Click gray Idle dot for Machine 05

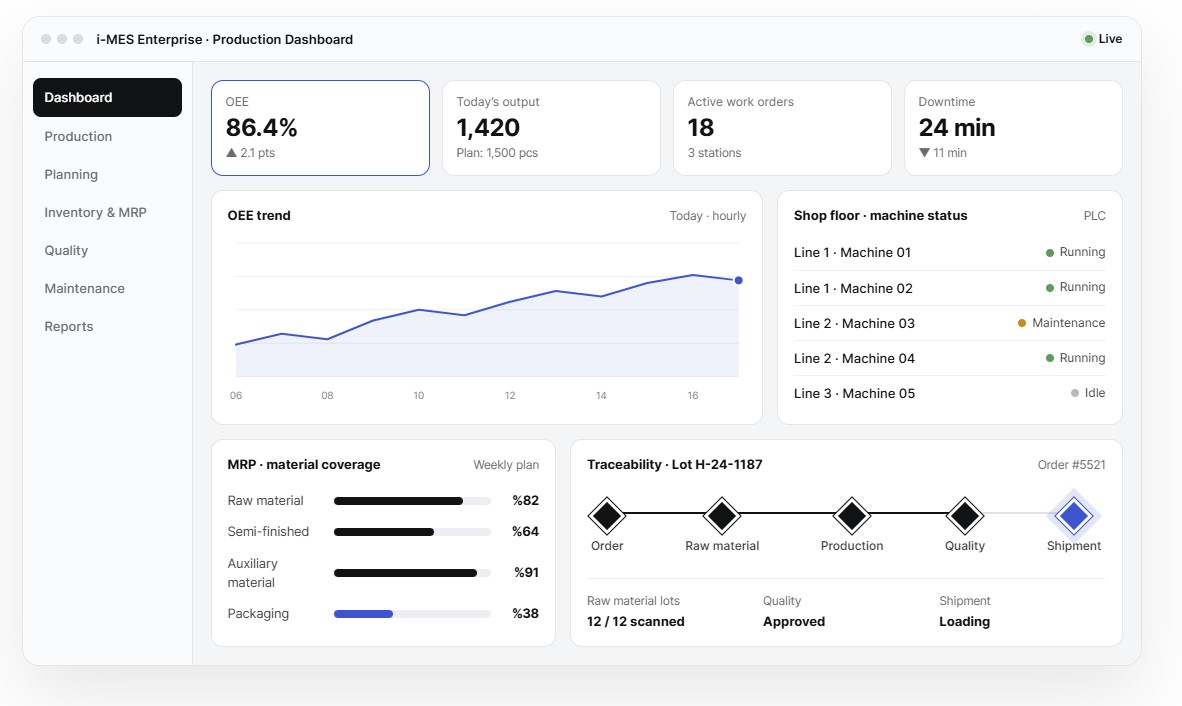click(x=1075, y=393)
